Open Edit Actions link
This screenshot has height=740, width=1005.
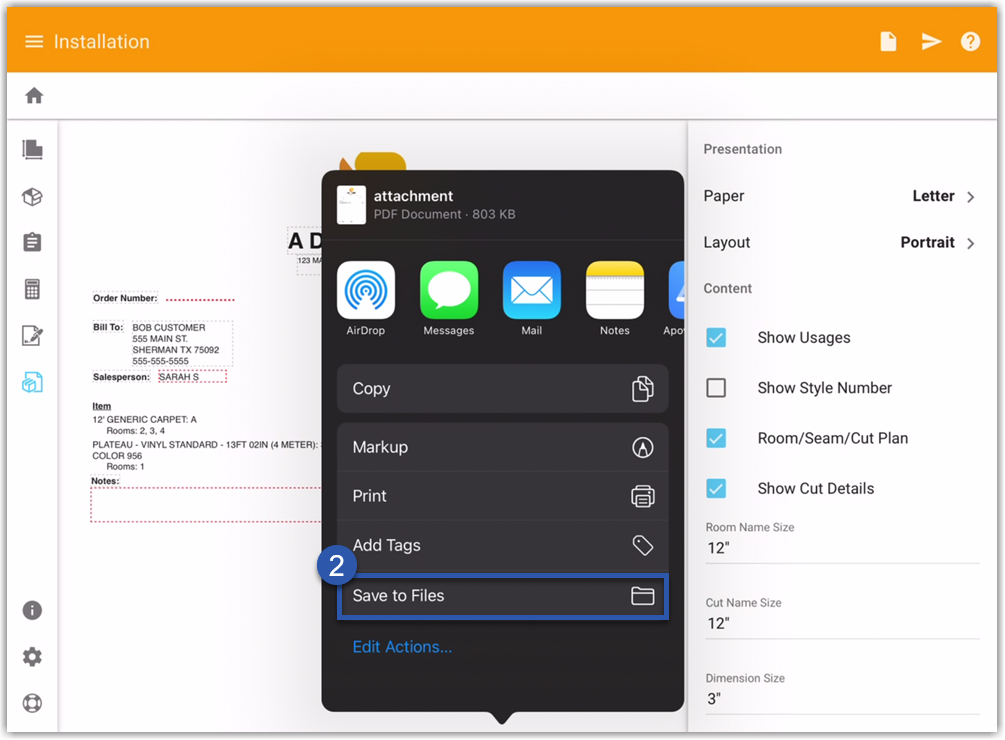[x=403, y=647]
